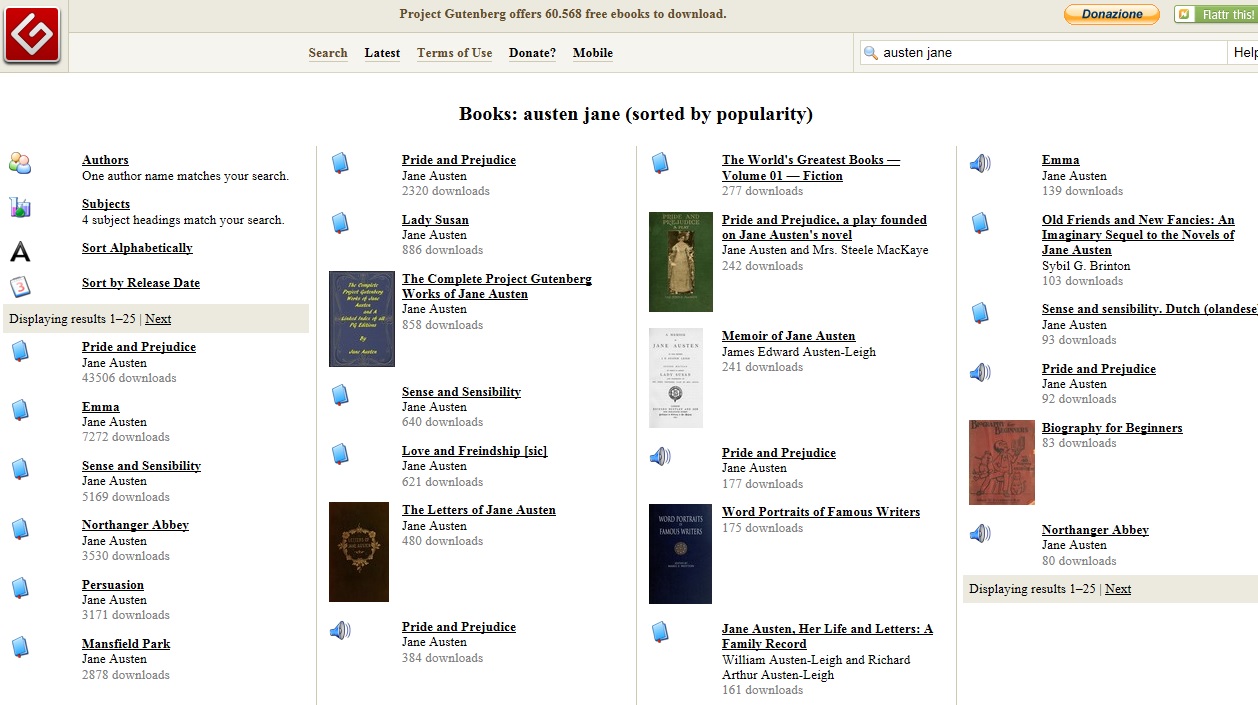
Task: Open Biography for Beginners cover thumbnail
Action: point(1002,462)
